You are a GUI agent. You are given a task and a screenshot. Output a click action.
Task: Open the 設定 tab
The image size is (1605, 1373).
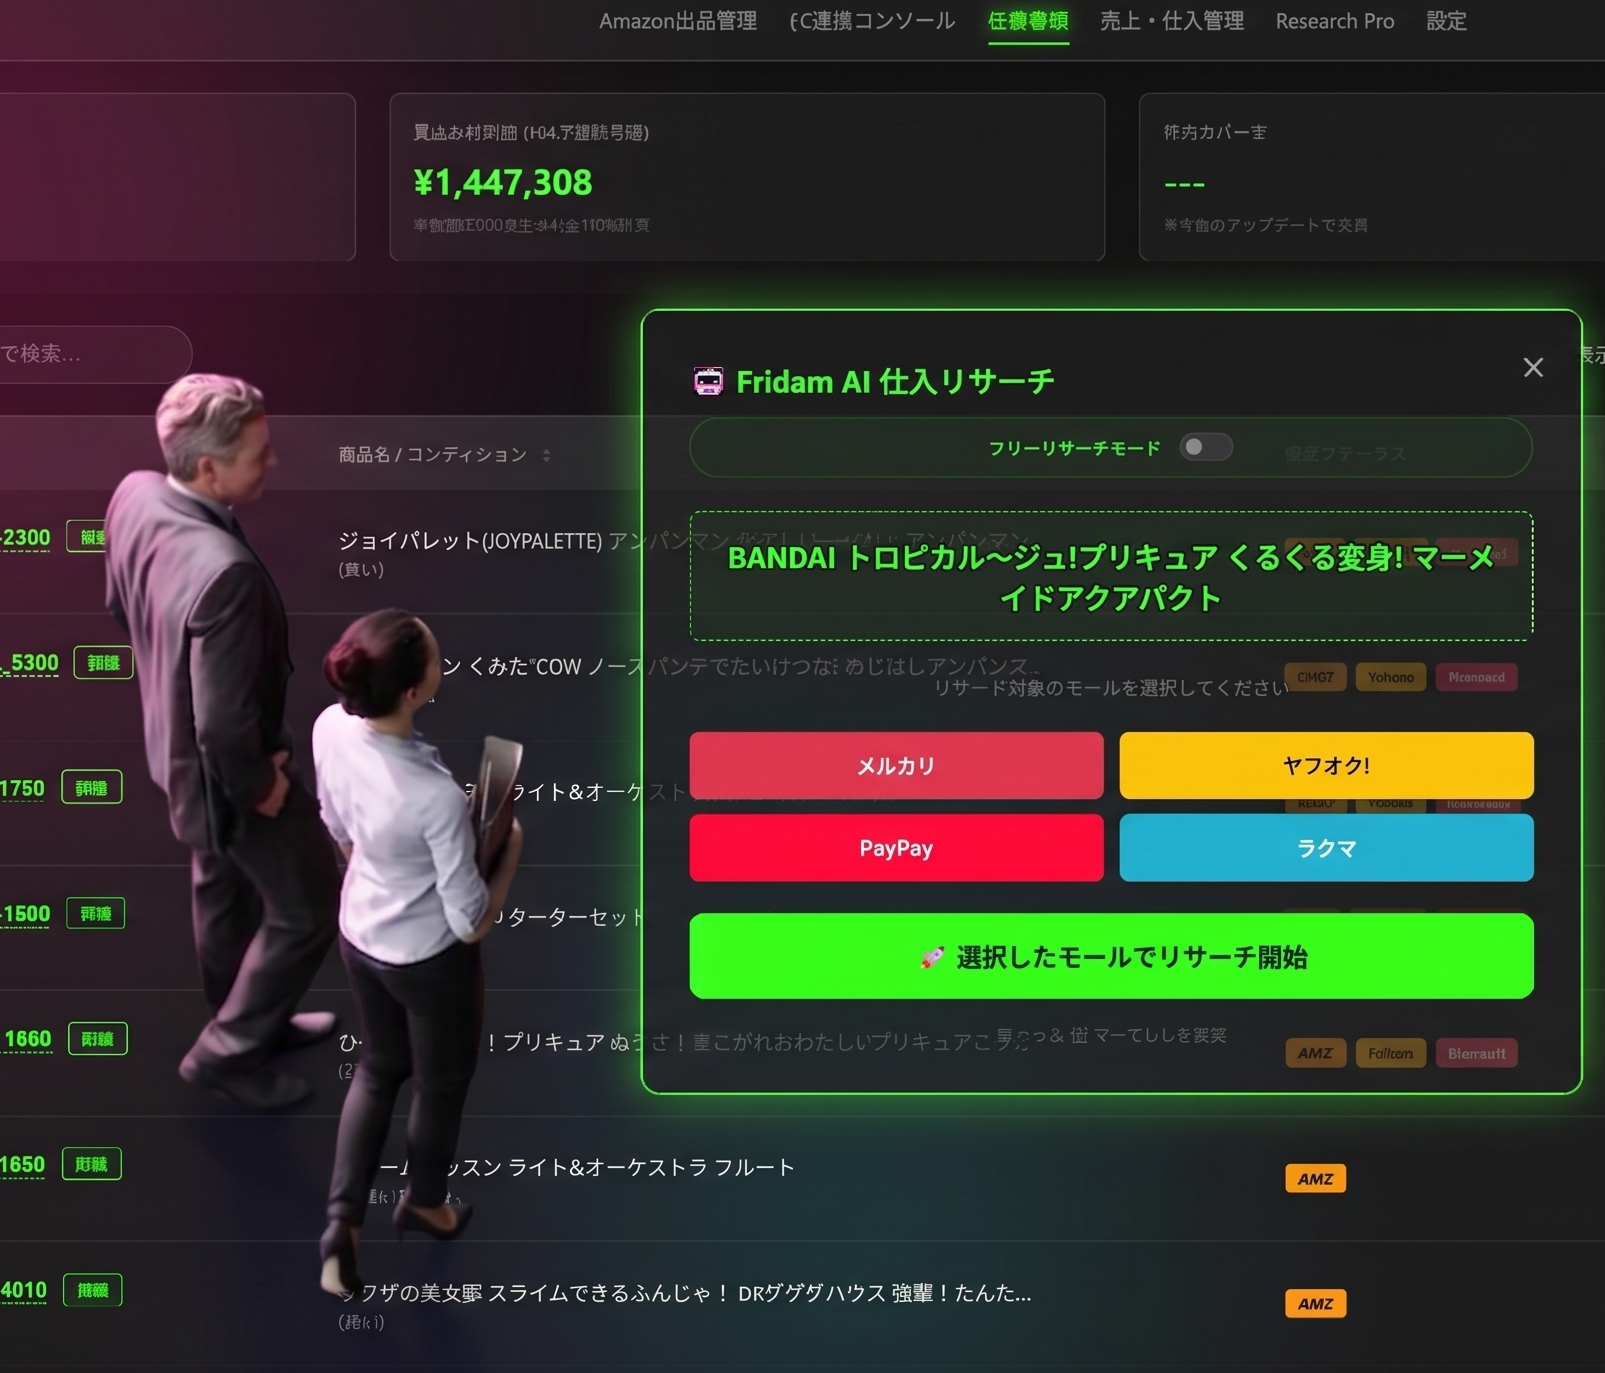1446,21
